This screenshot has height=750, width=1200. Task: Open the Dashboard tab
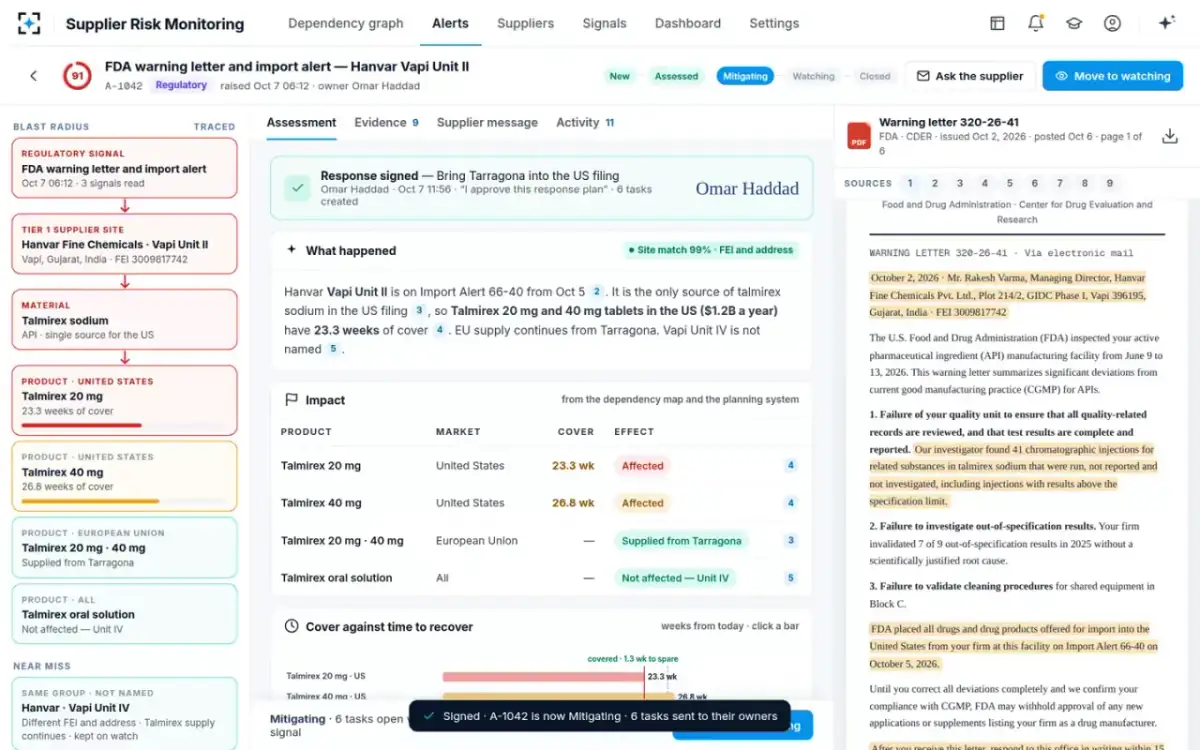[687, 23]
